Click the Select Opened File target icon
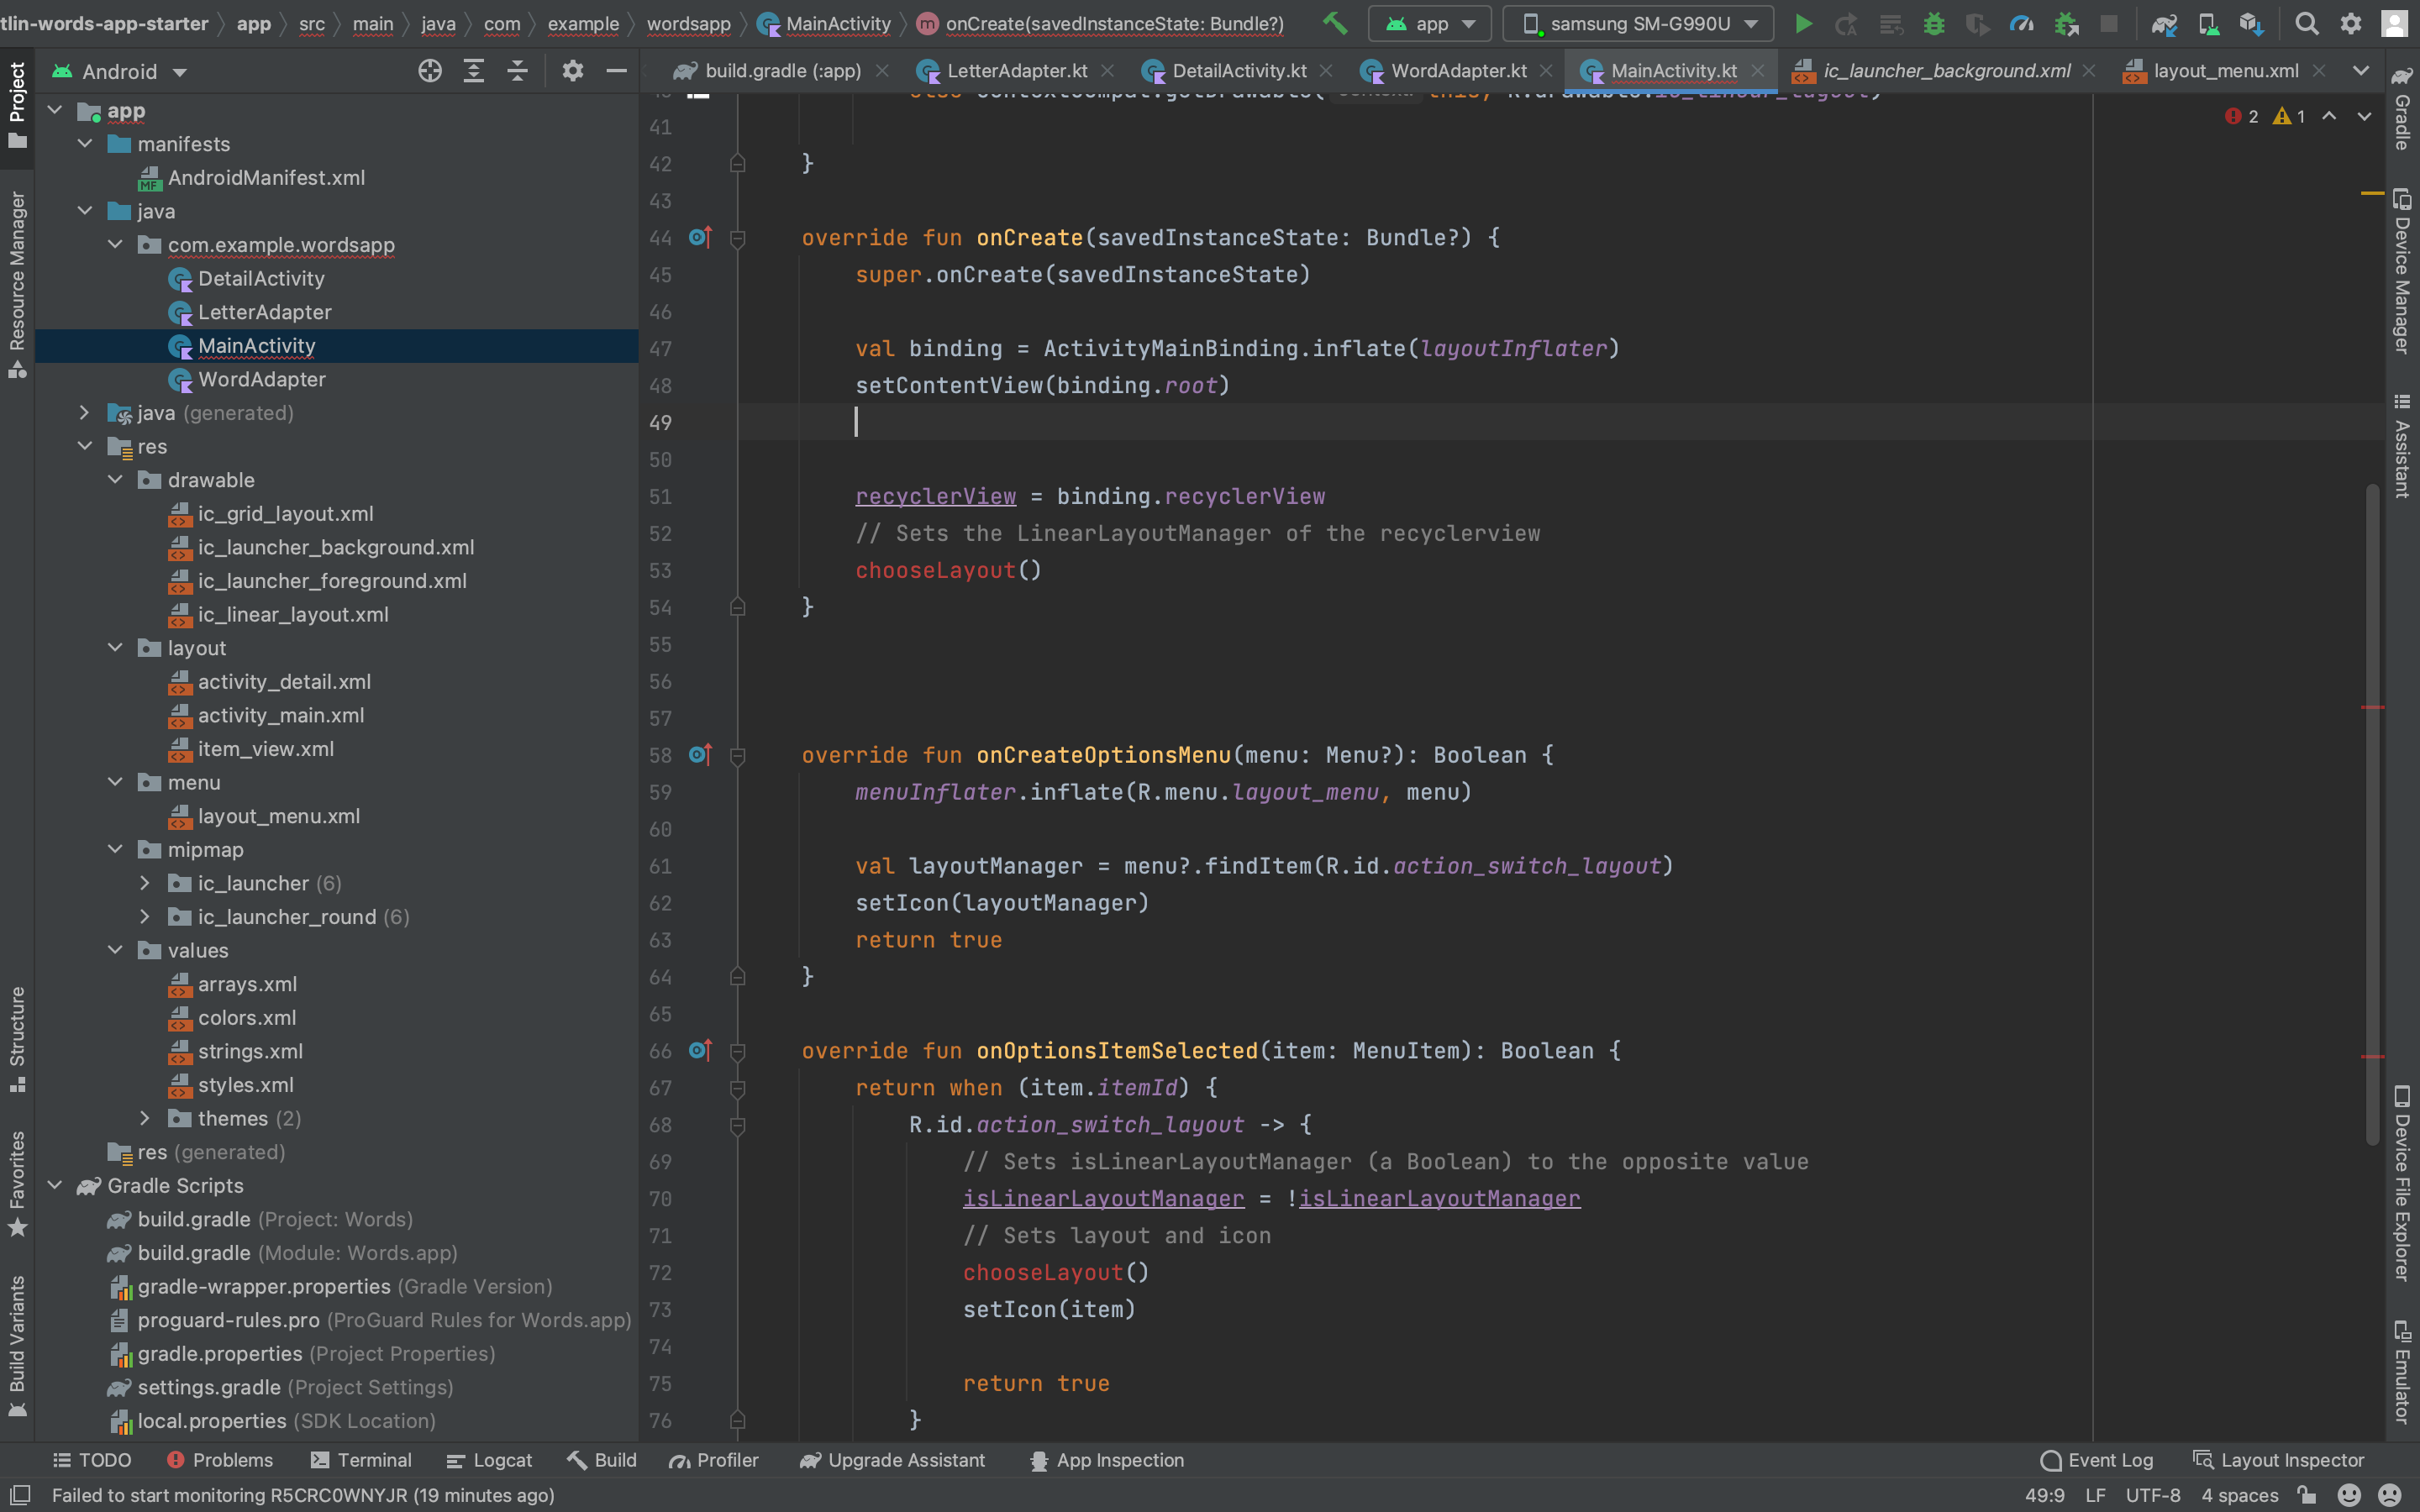This screenshot has height=1512, width=2420. 430,71
